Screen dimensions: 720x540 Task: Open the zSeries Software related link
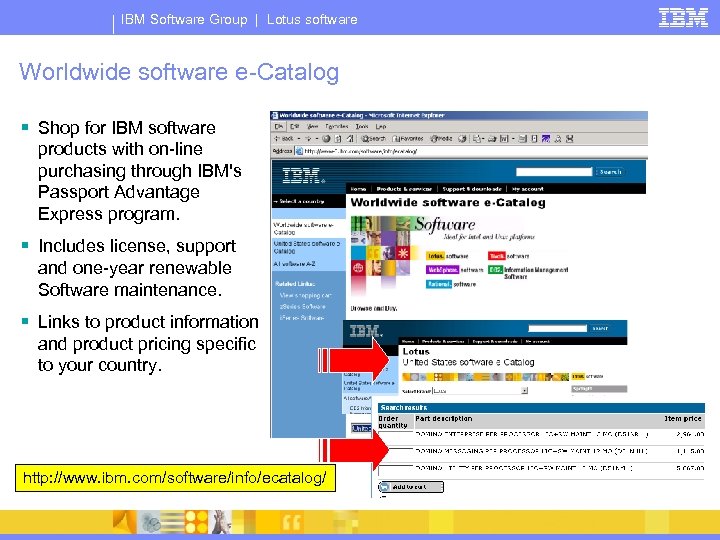coord(303,306)
